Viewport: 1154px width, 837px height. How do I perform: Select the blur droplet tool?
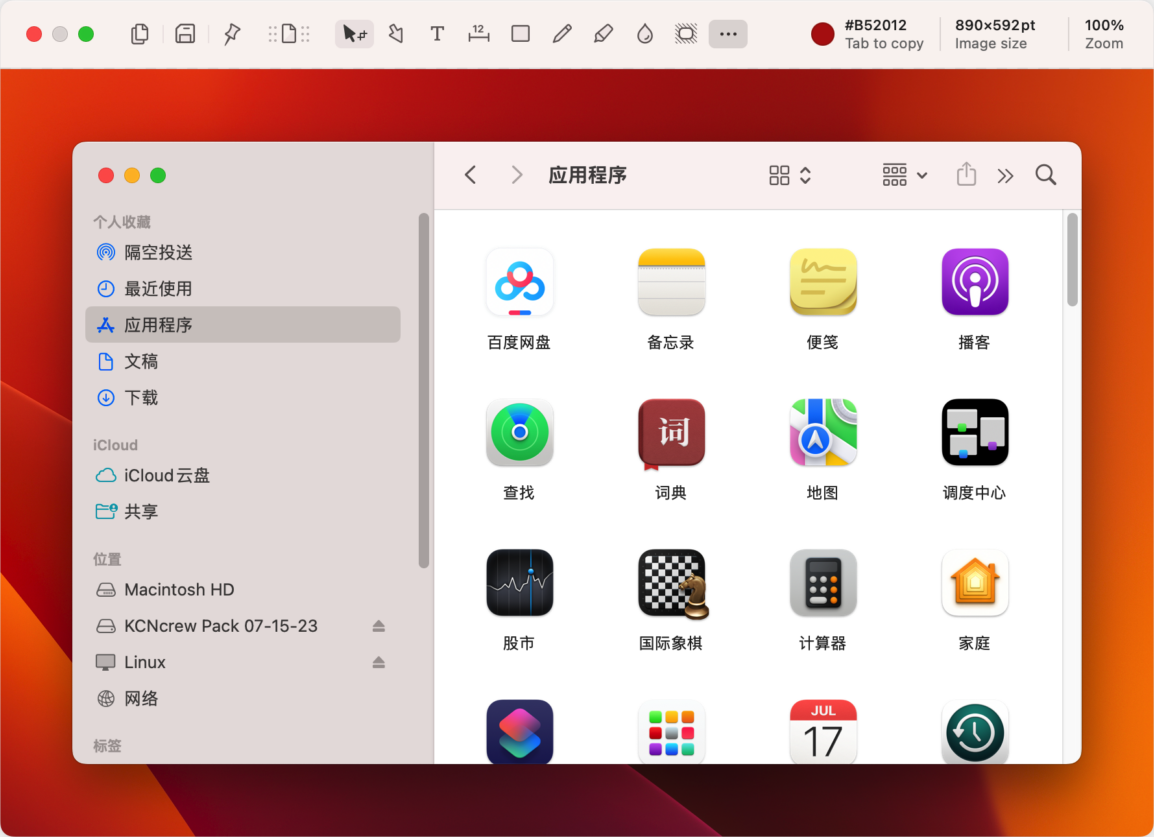click(645, 34)
